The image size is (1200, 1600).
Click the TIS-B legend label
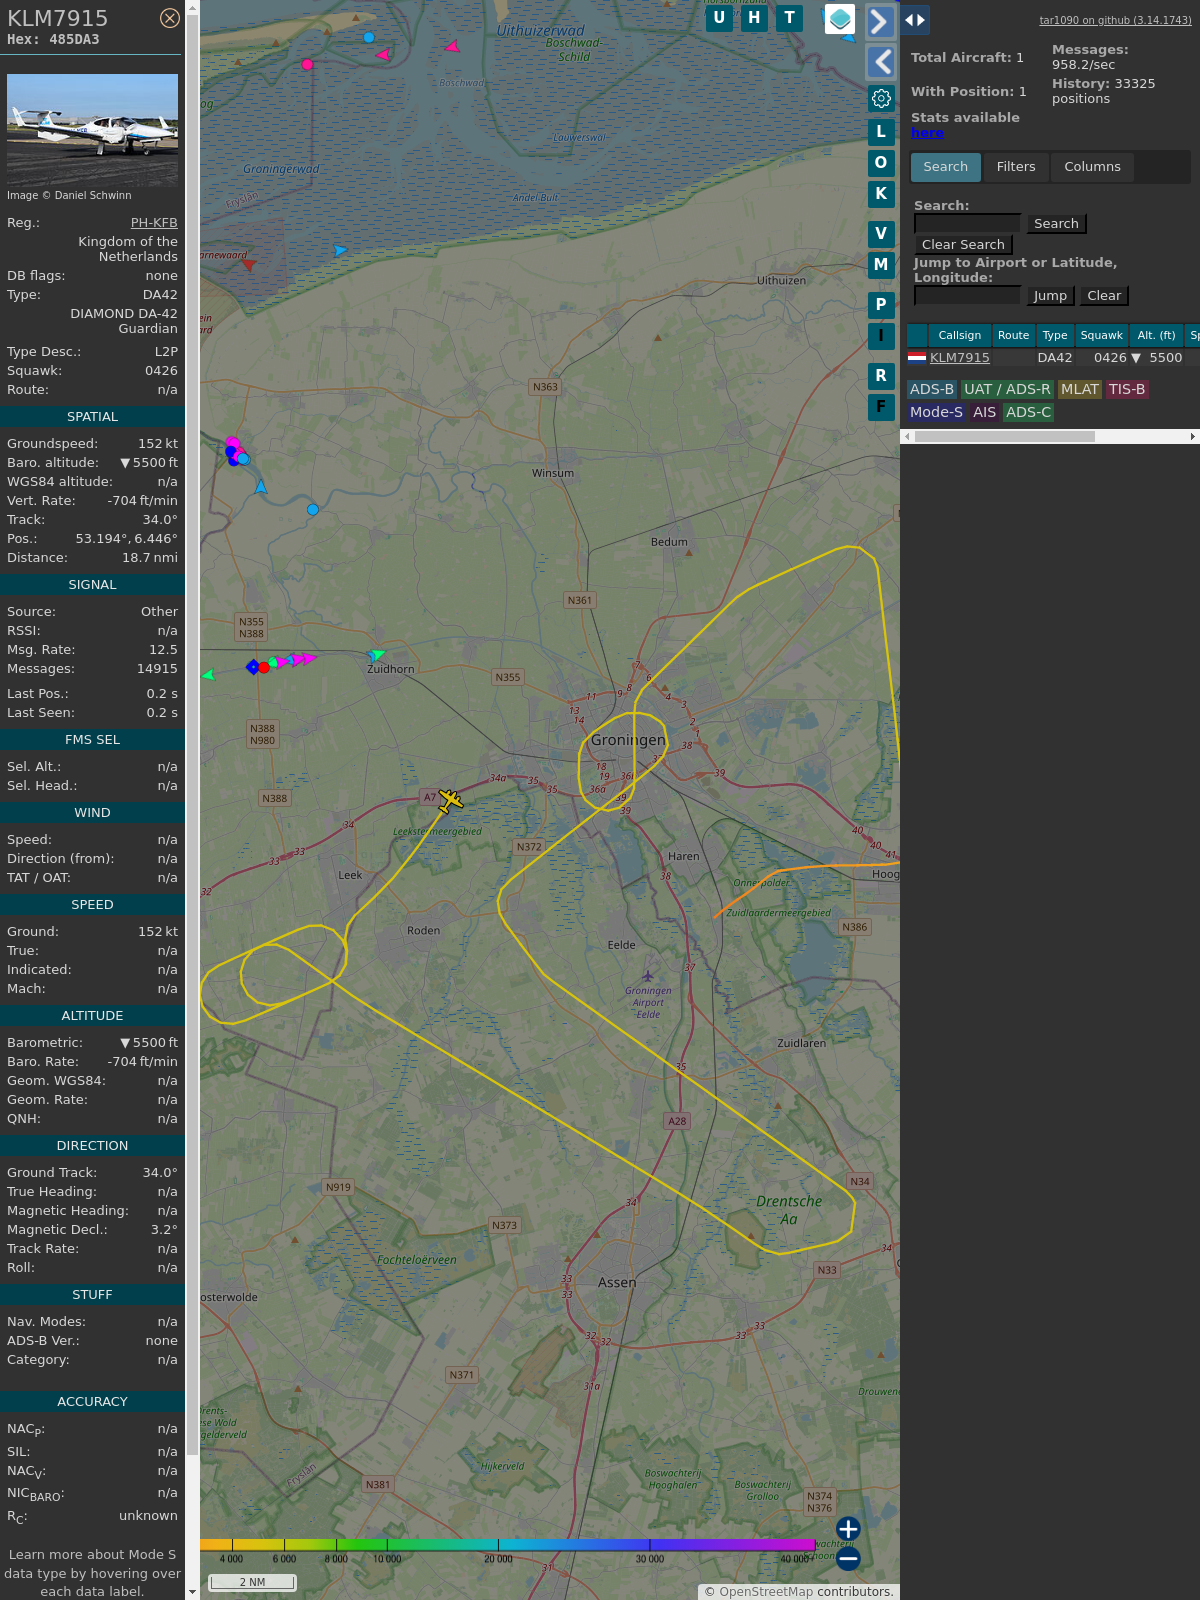[x=1127, y=390]
